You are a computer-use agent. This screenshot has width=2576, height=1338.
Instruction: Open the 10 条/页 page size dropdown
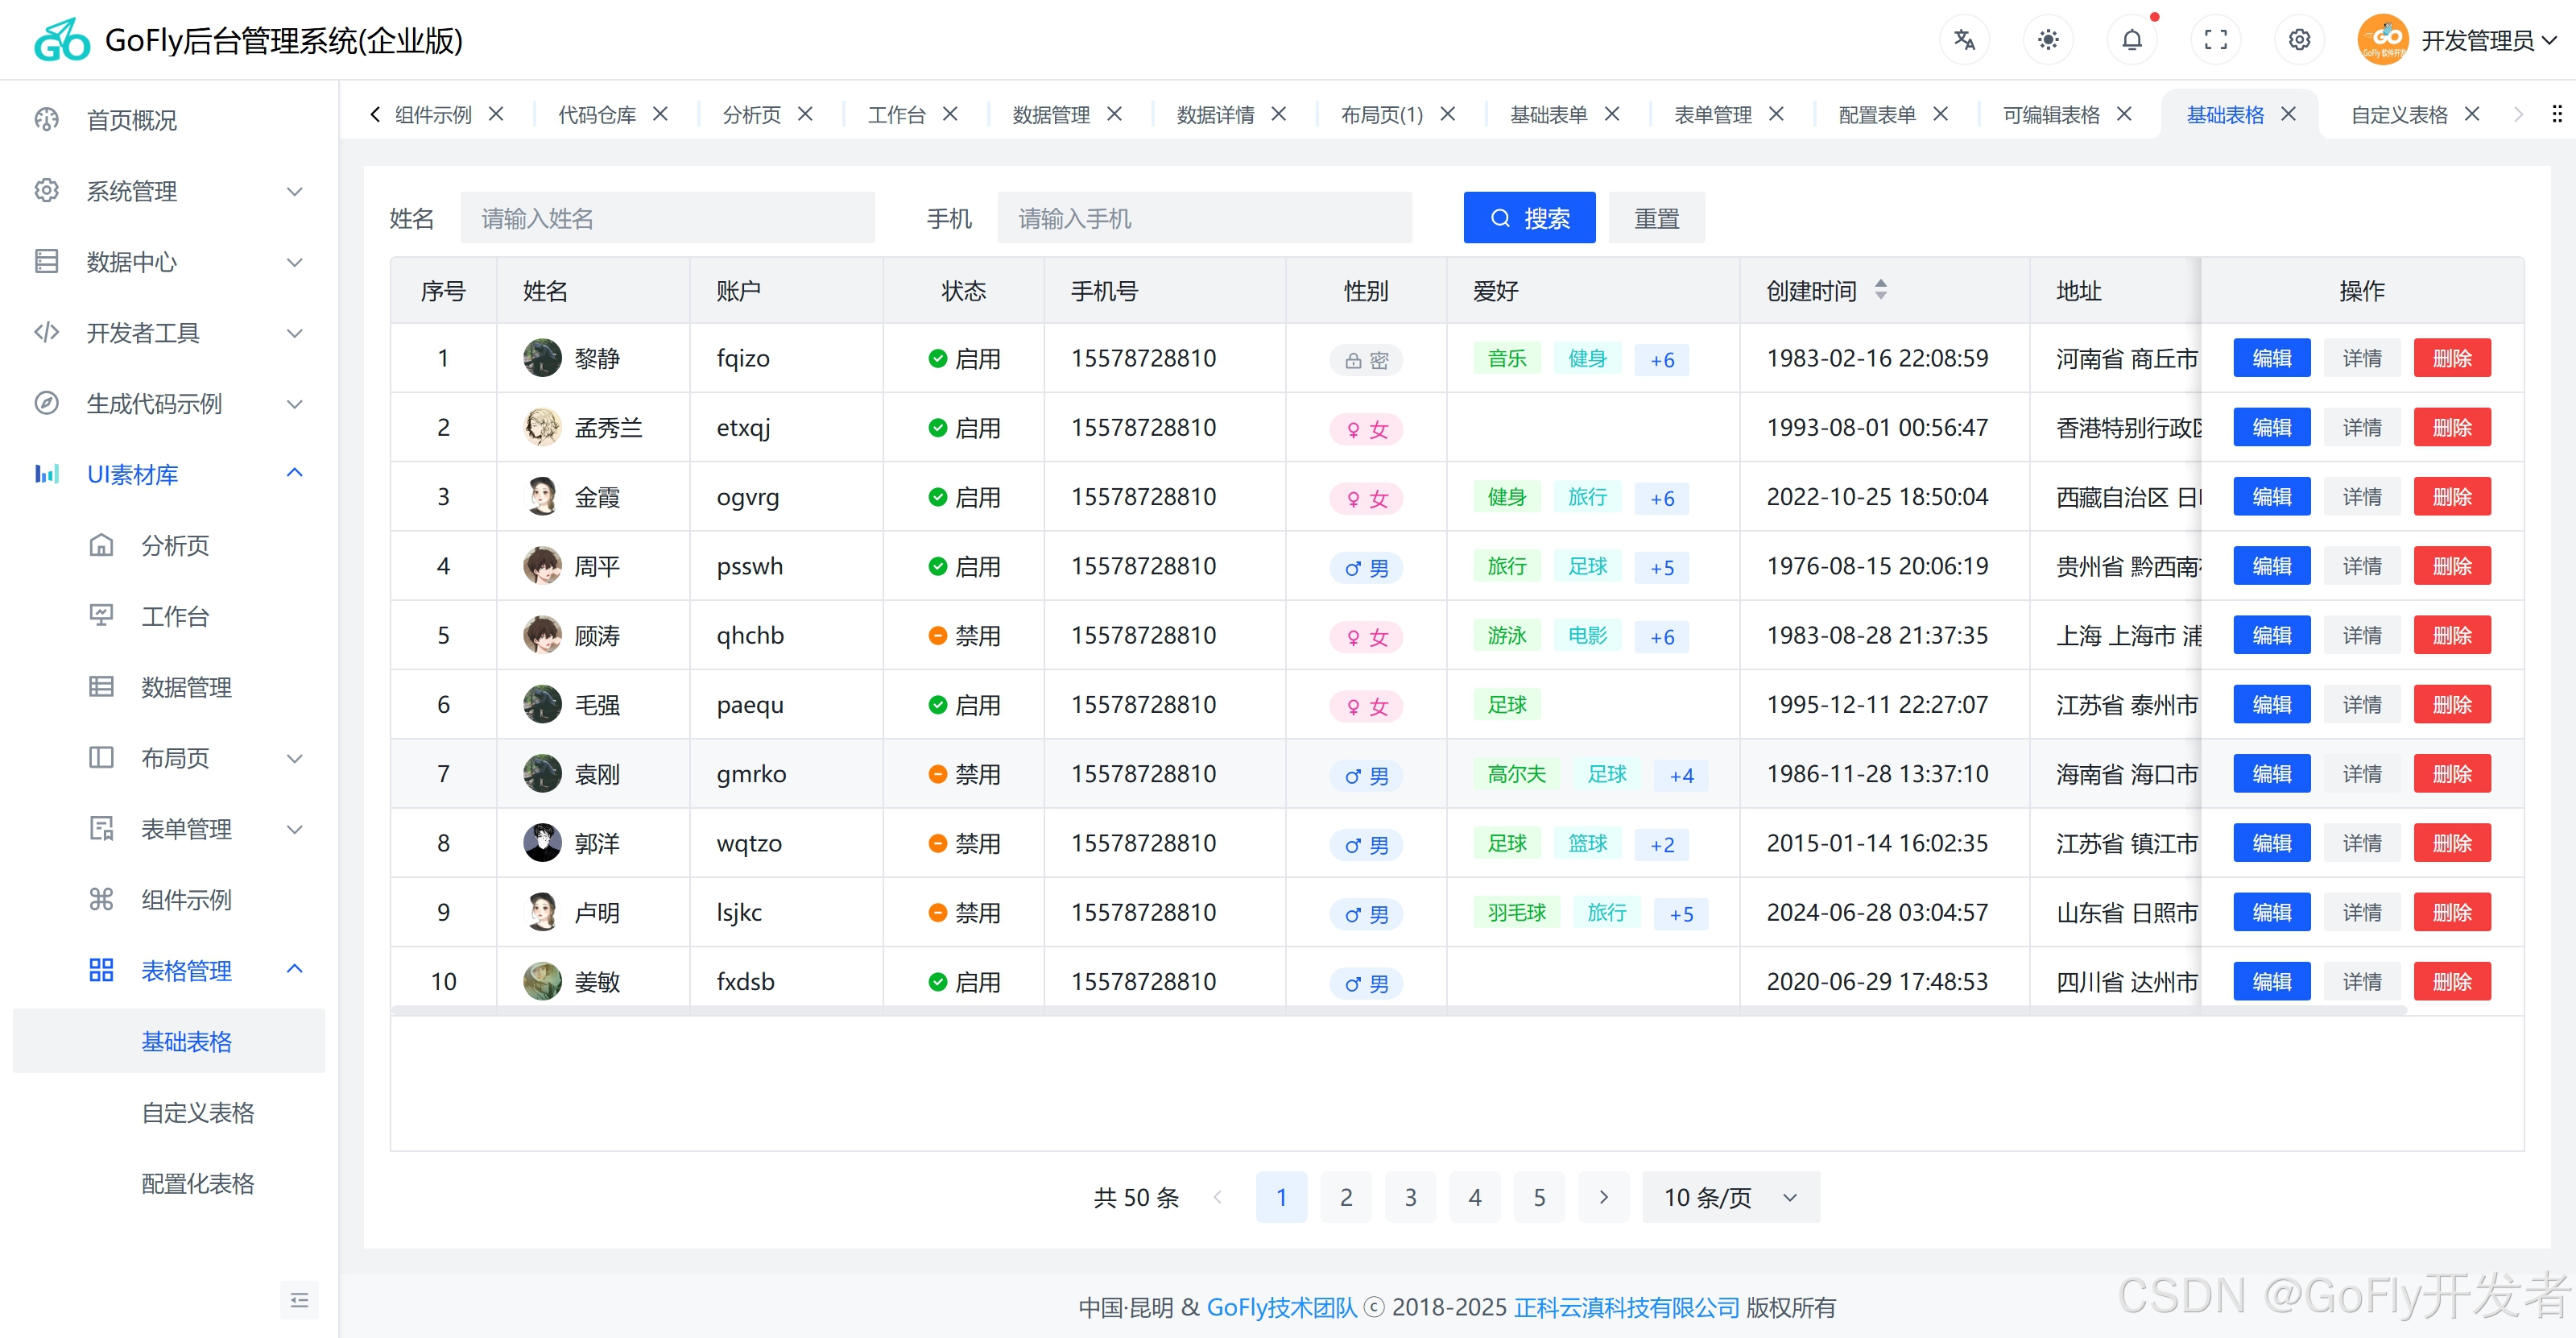pos(1730,1197)
